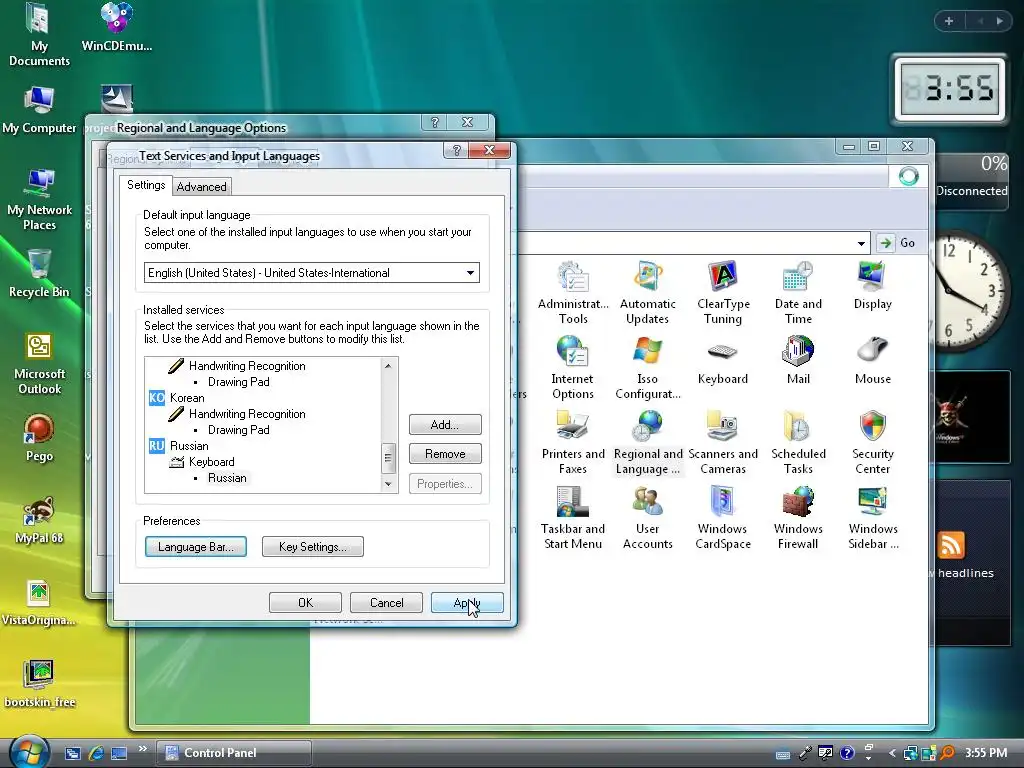Select Recycle Bin desktop icon
1024x768 pixels.
(x=39, y=274)
